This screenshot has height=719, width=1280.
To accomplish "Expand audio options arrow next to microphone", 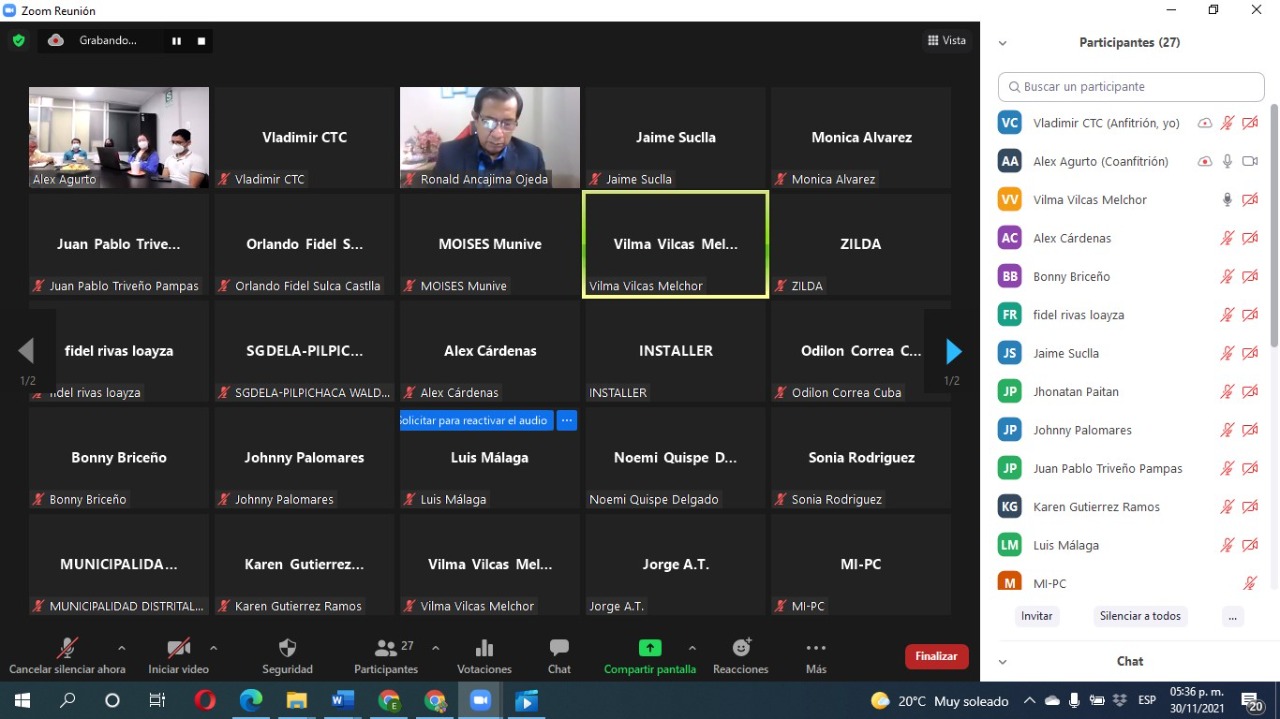I will [x=122, y=648].
